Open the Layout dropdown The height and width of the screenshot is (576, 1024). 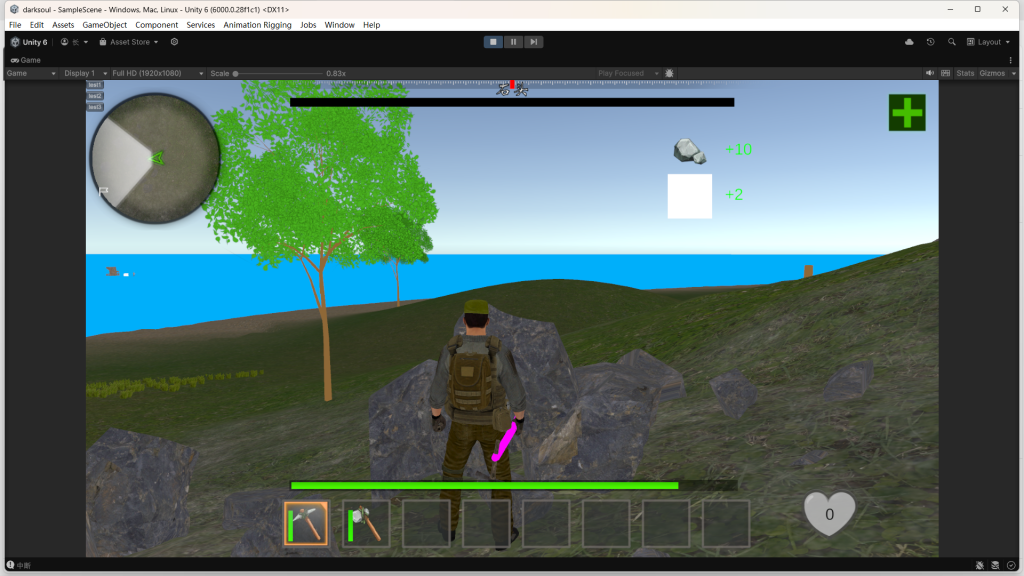[988, 42]
